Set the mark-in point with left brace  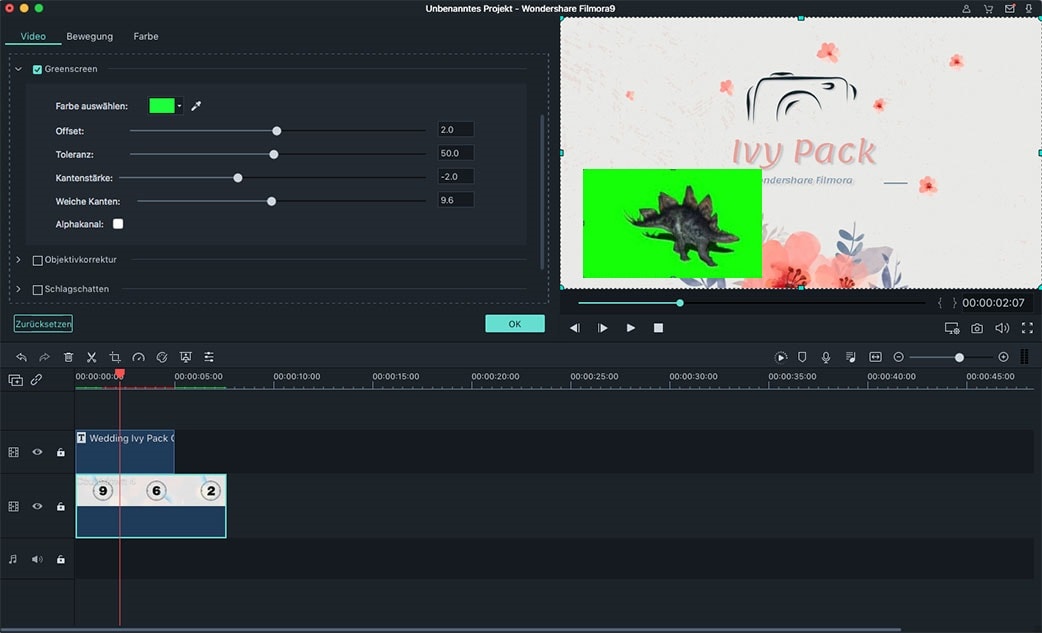click(940, 303)
